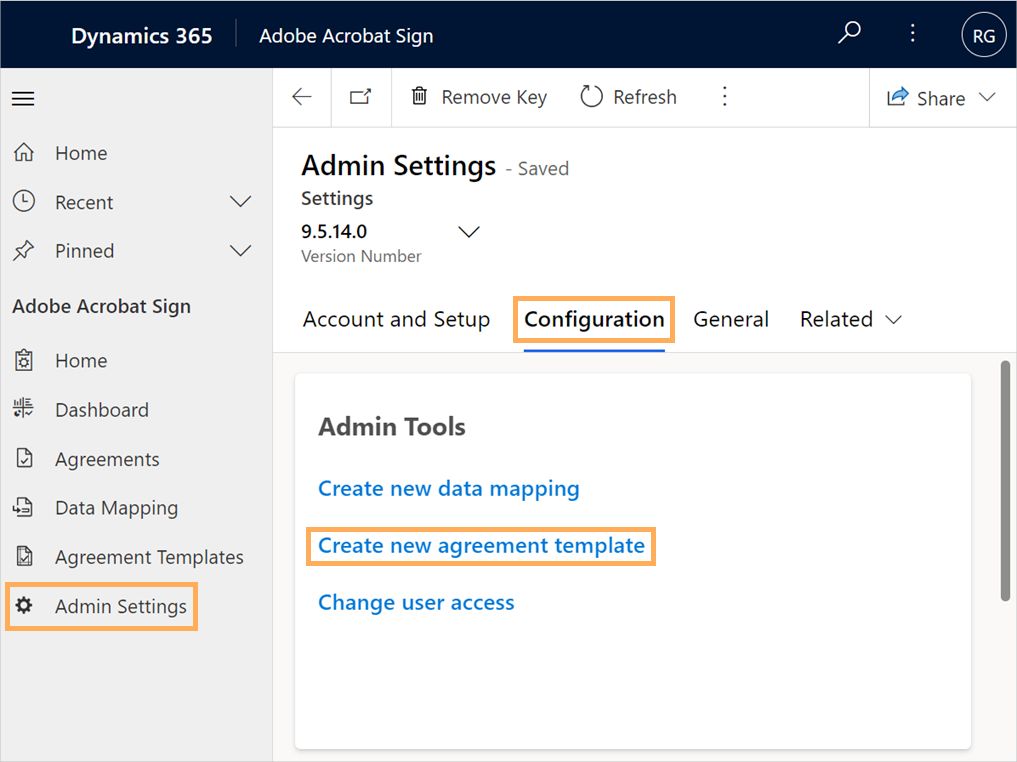This screenshot has width=1017, height=762.
Task: Click the Refresh circular arrow icon
Action: (591, 97)
